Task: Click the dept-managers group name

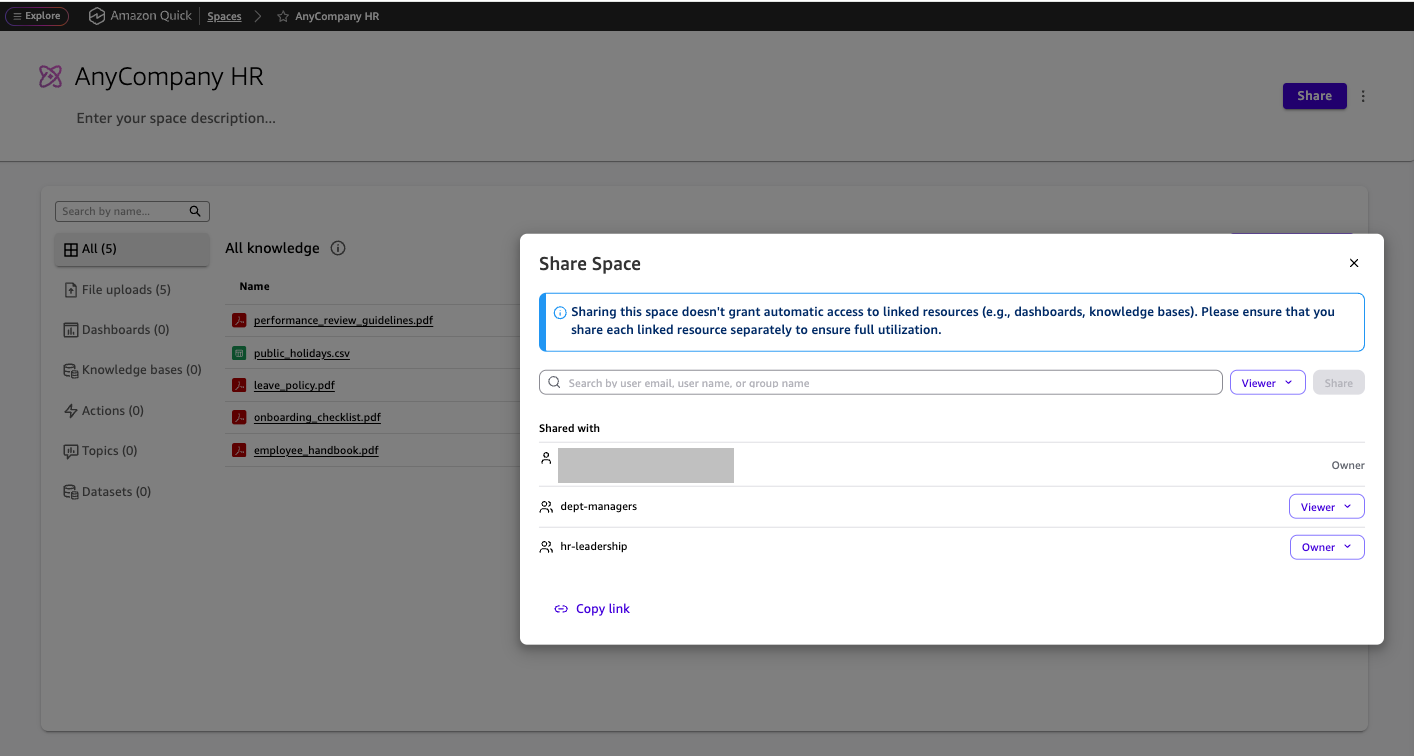Action: coord(598,506)
